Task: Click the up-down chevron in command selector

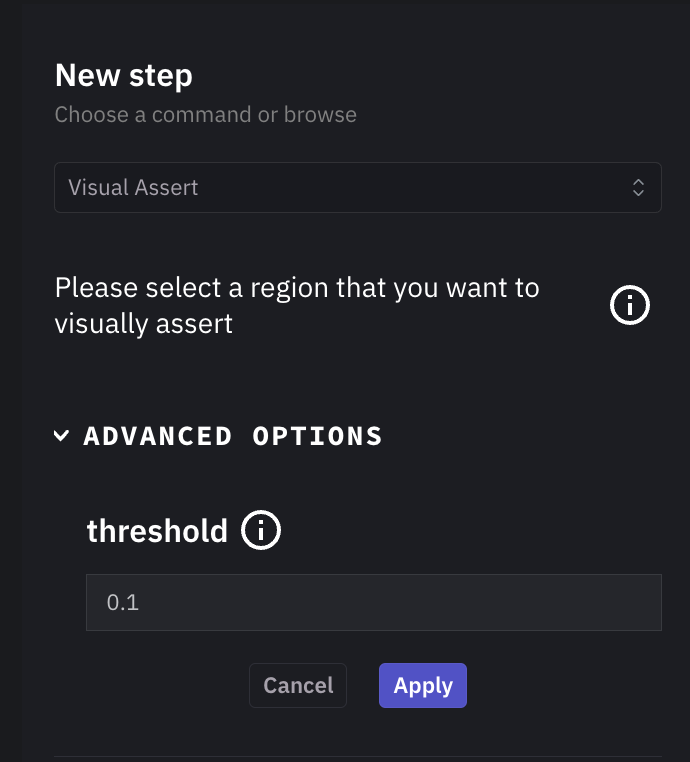Action: point(638,187)
